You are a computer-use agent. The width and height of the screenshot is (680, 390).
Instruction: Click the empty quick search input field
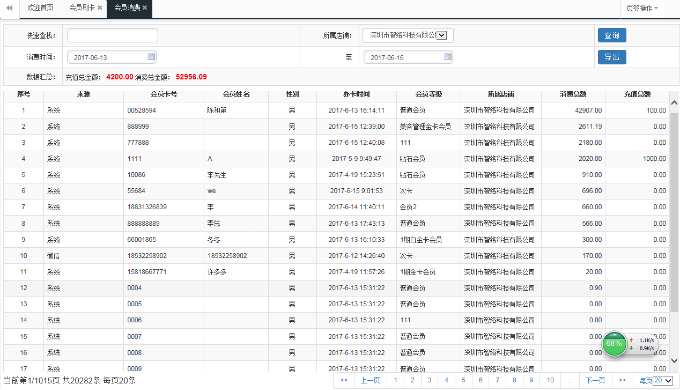(x=112, y=36)
